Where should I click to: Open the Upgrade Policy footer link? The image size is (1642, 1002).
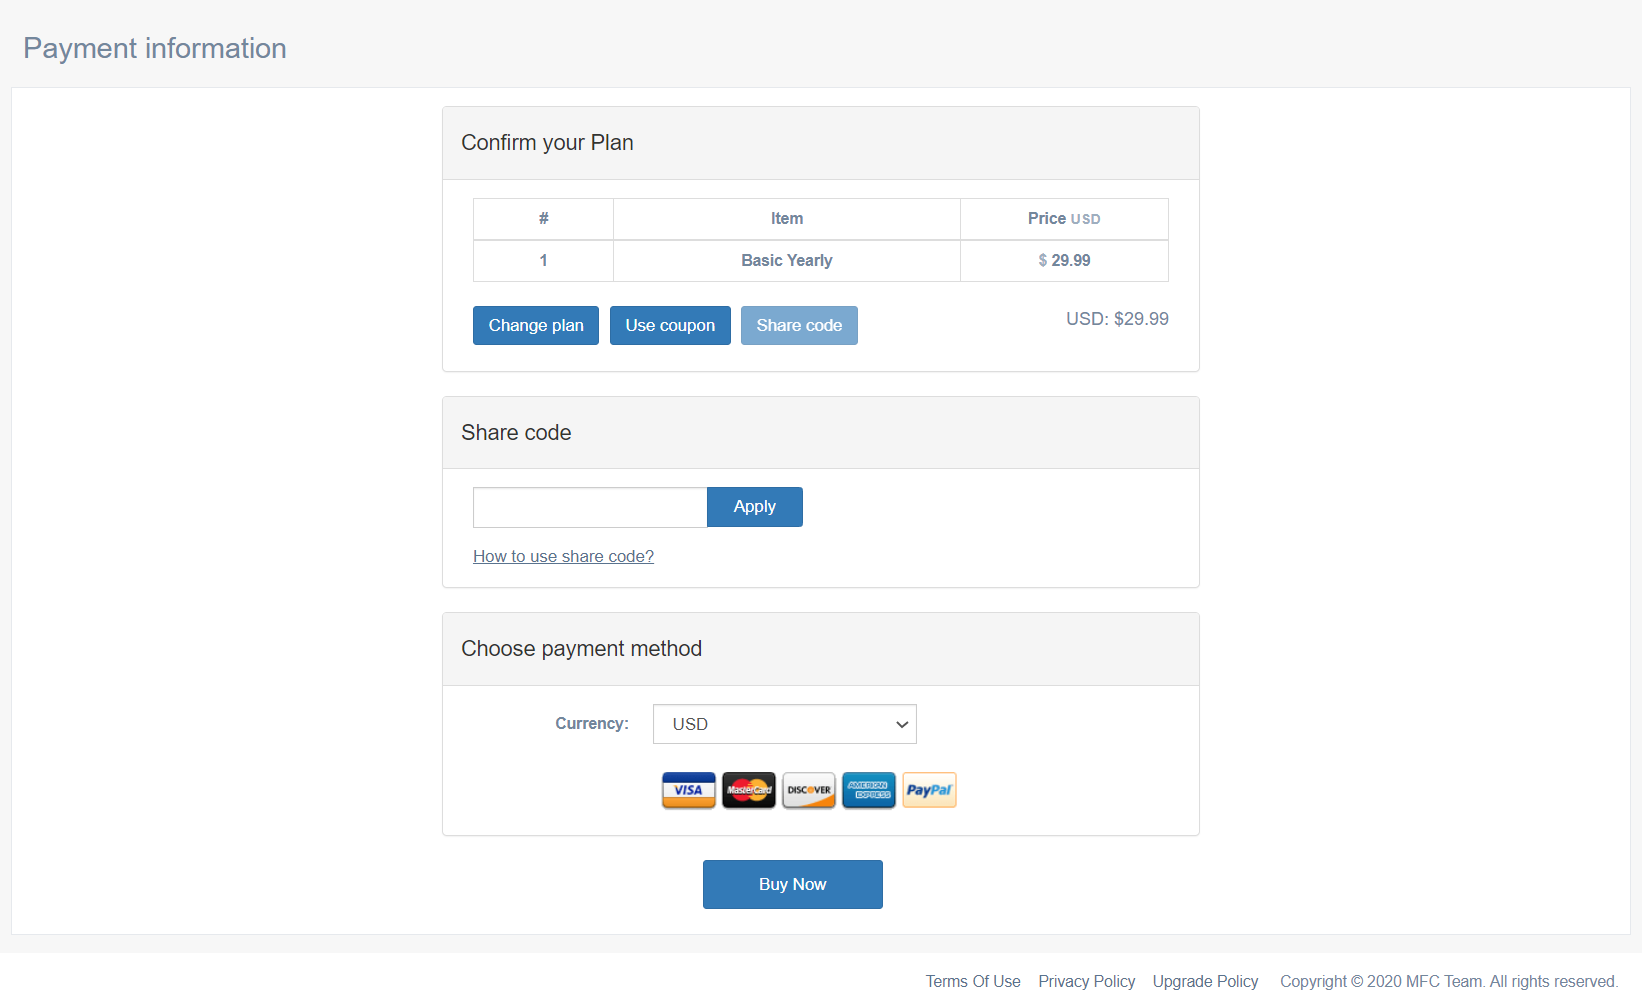coord(1205,982)
